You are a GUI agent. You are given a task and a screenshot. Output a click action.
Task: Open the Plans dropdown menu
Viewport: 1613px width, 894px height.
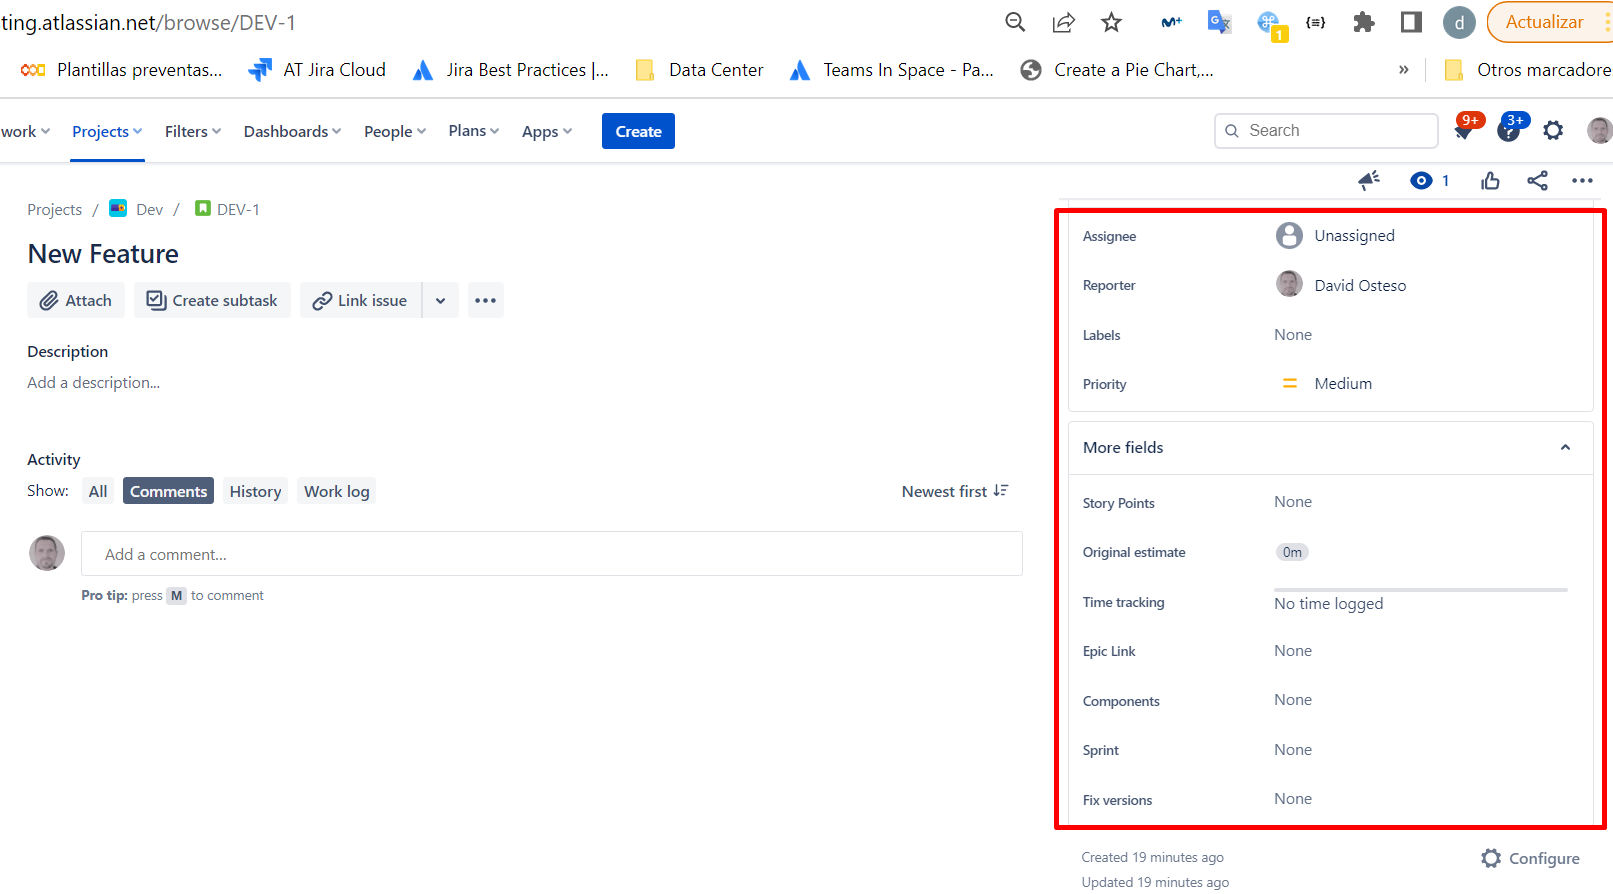click(474, 131)
